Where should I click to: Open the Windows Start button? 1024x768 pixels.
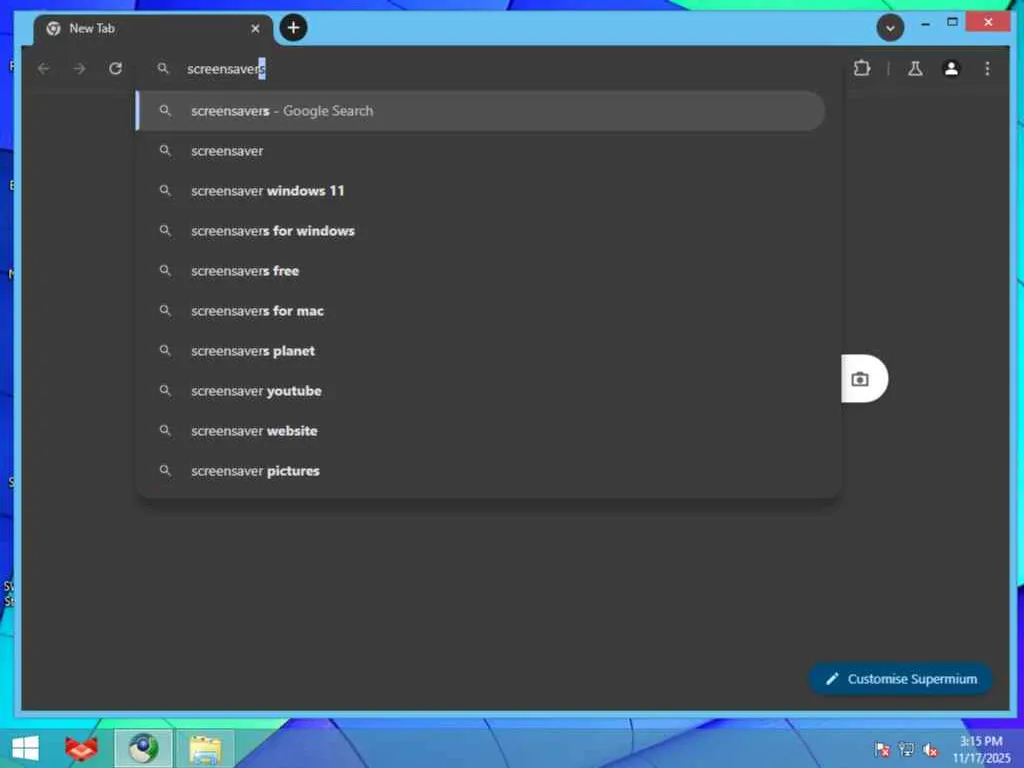click(25, 748)
